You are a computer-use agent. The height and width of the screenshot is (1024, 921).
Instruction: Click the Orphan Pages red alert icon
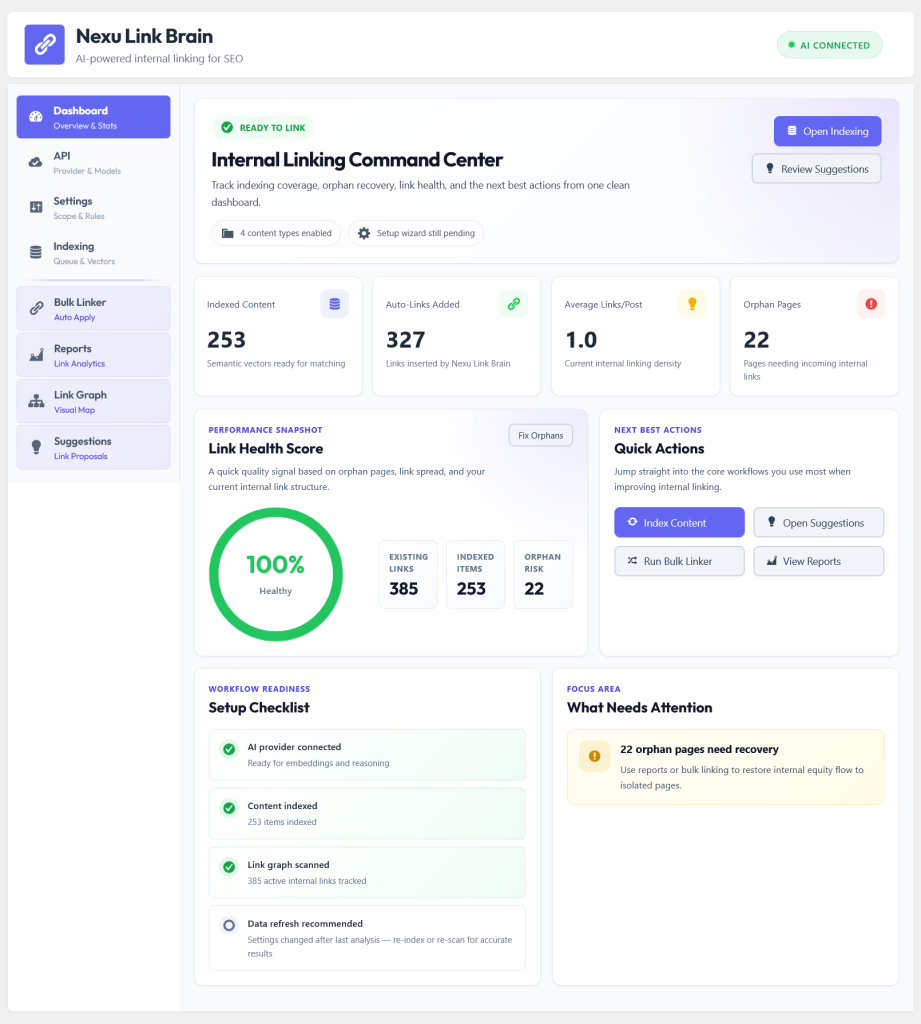tap(871, 304)
